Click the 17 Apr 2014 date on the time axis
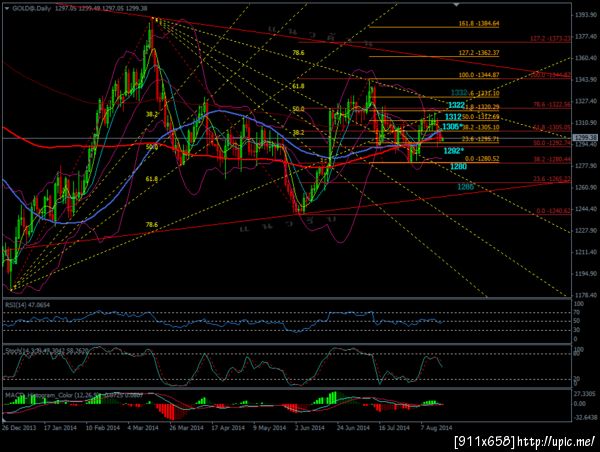The height and width of the screenshot is (452, 600). tap(228, 428)
